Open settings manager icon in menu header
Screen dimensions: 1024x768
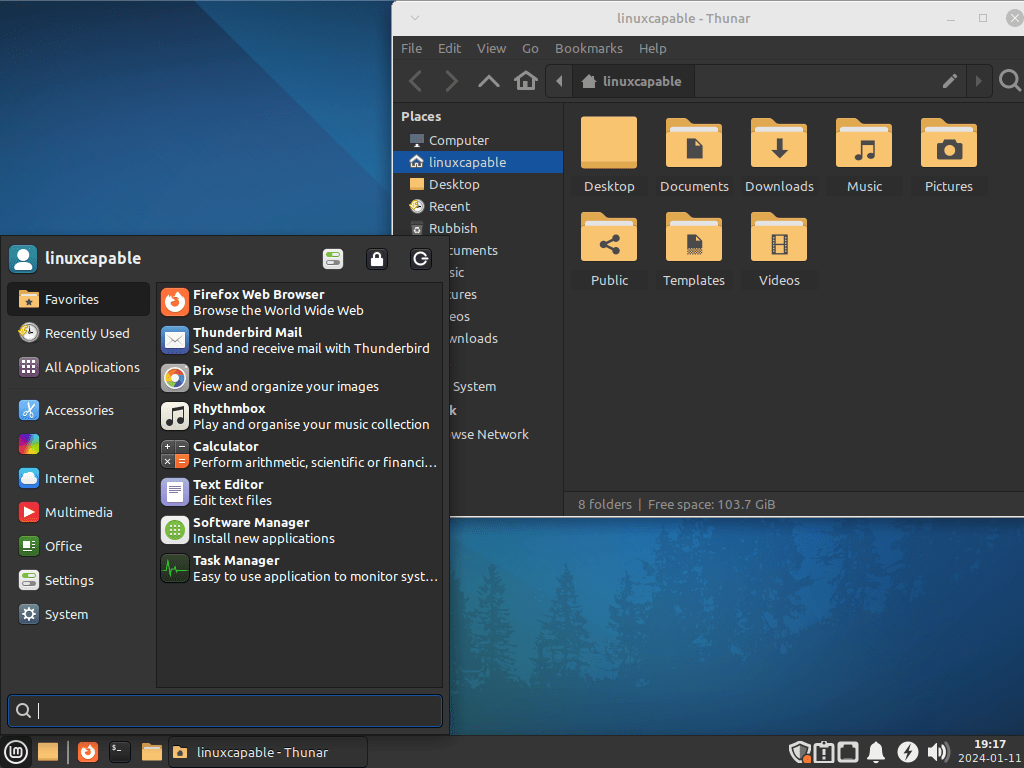tap(333, 259)
